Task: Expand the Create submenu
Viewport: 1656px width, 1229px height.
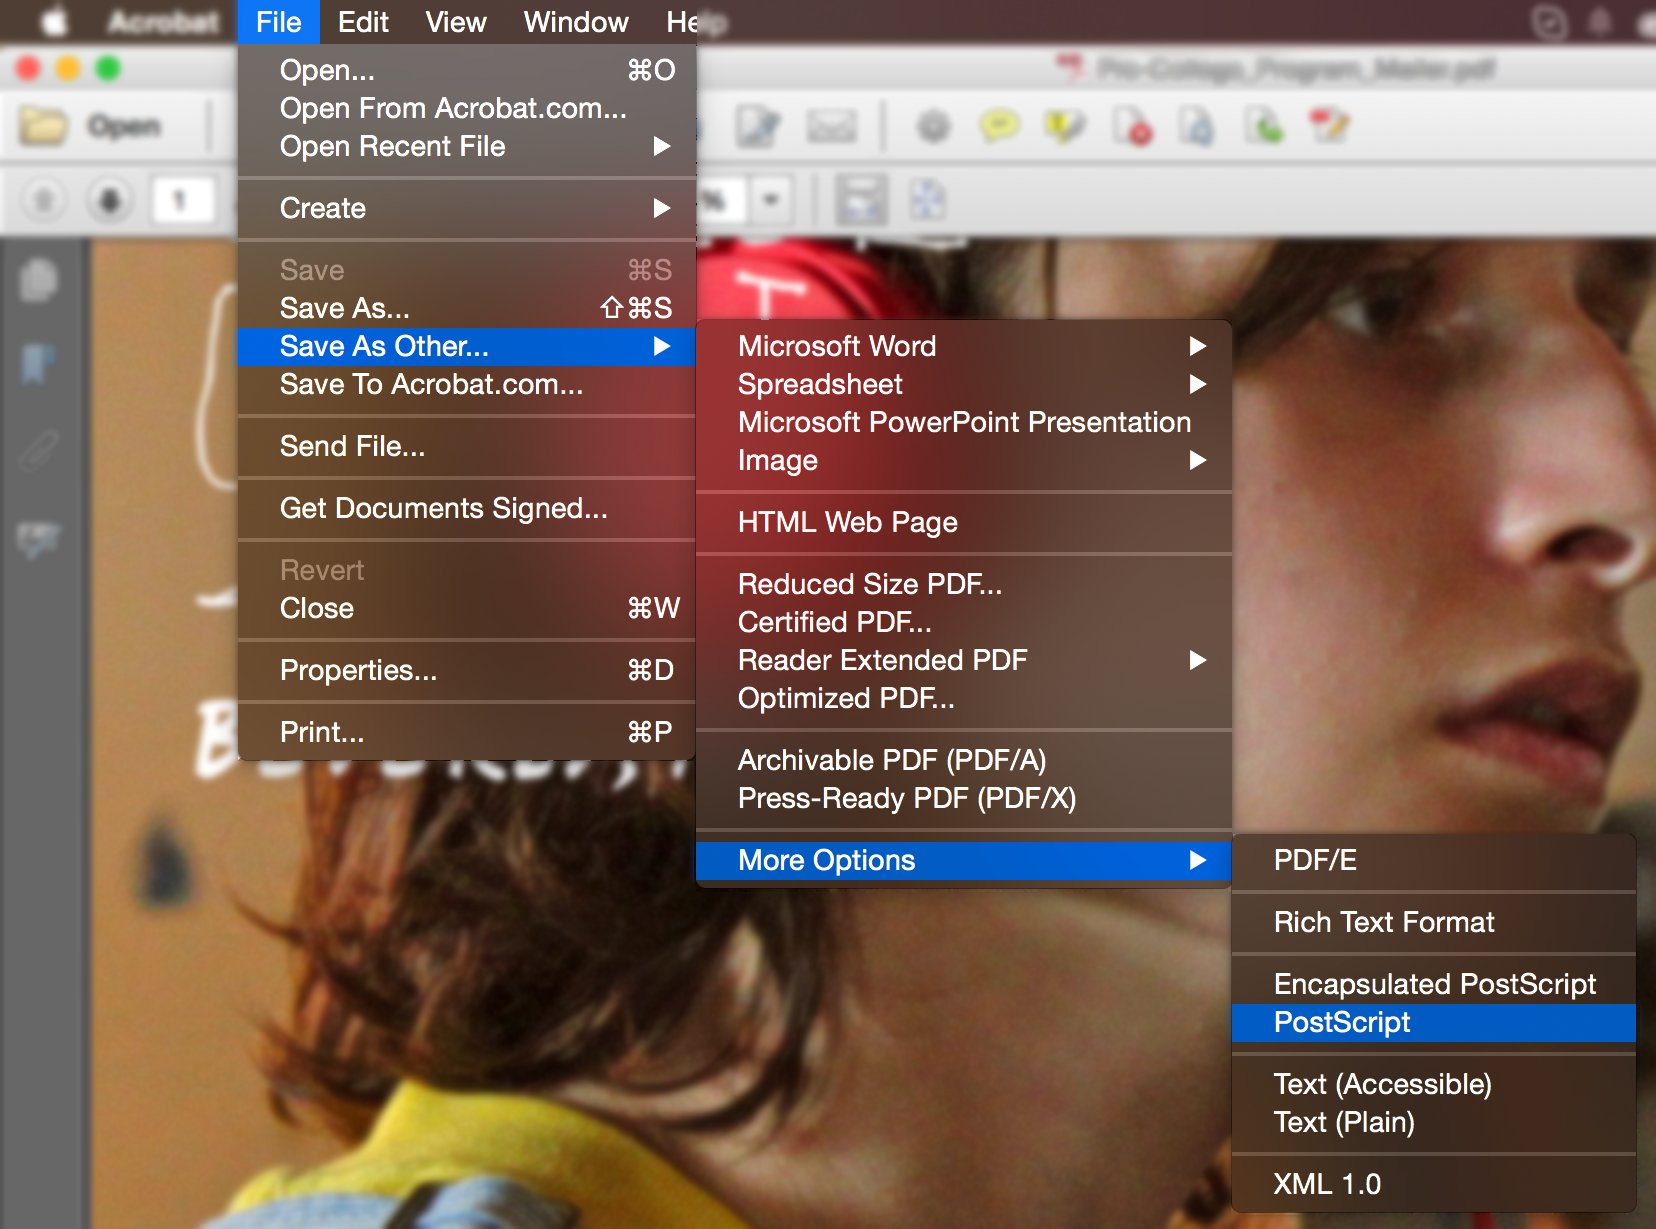Action: click(467, 208)
